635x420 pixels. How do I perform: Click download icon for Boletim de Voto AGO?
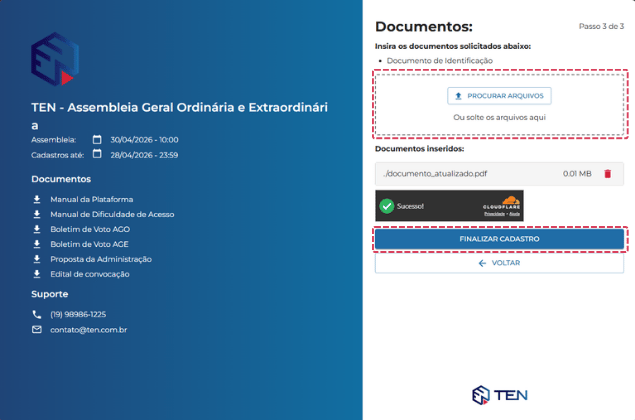tap(37, 229)
